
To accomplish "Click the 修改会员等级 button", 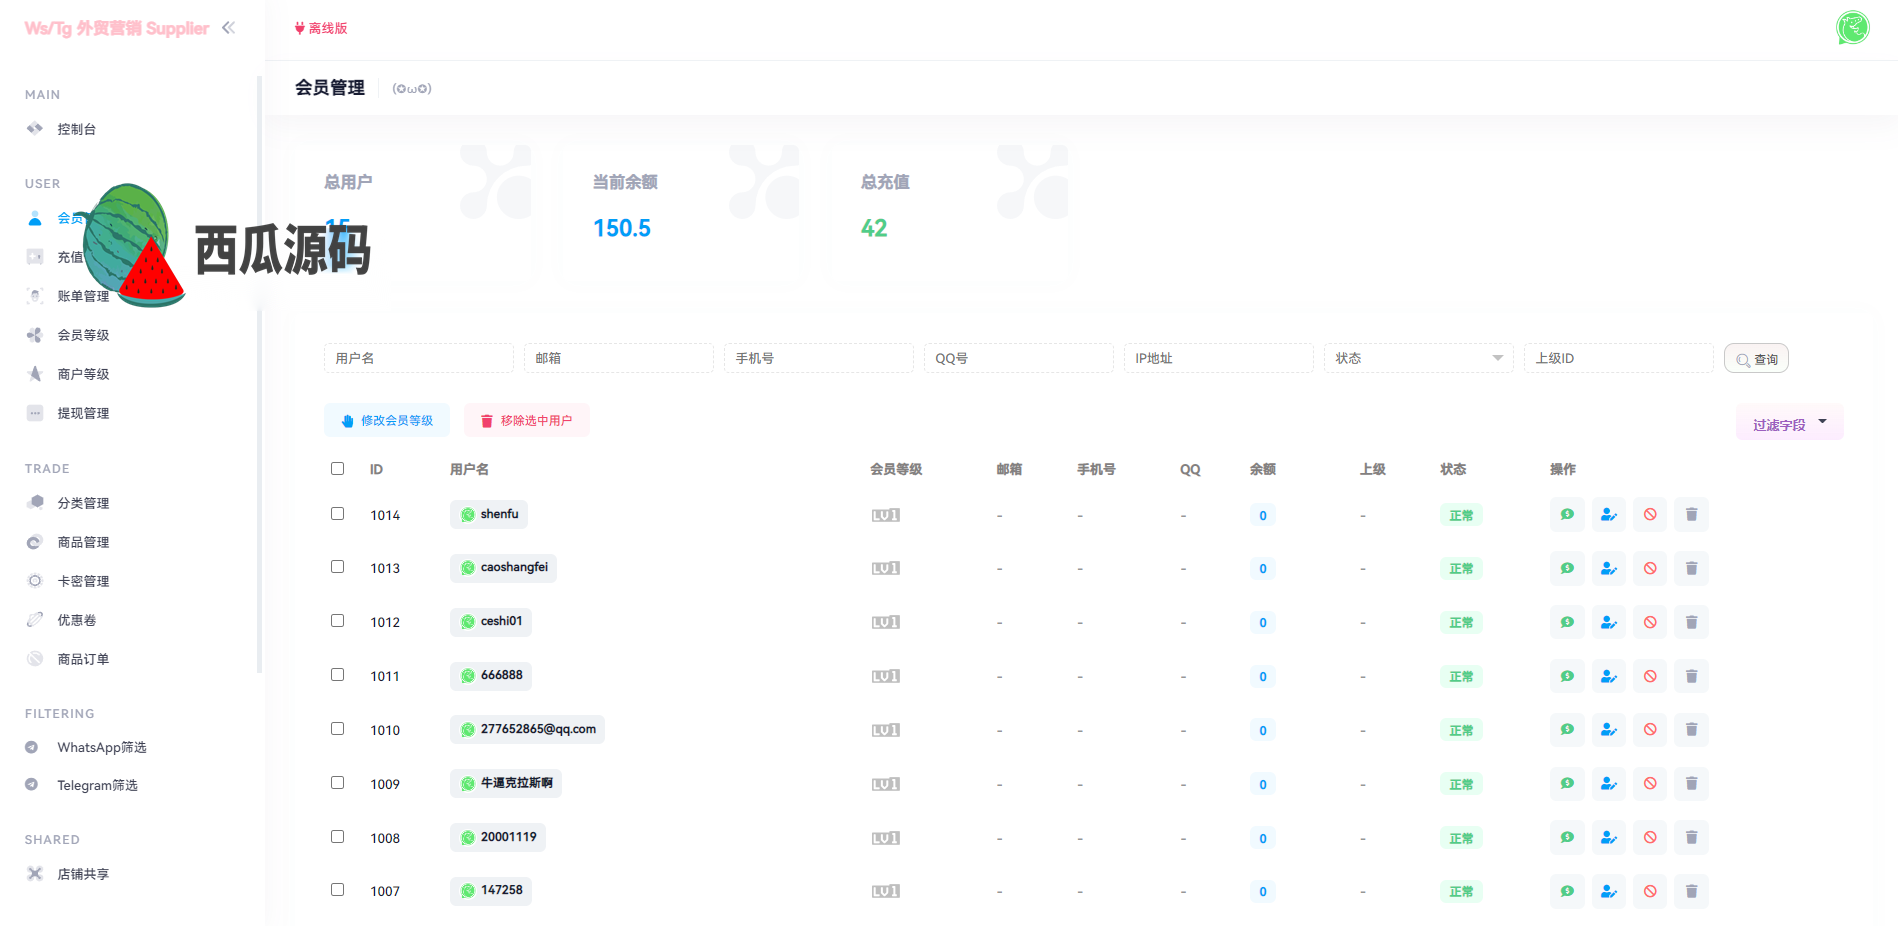I will 387,421.
